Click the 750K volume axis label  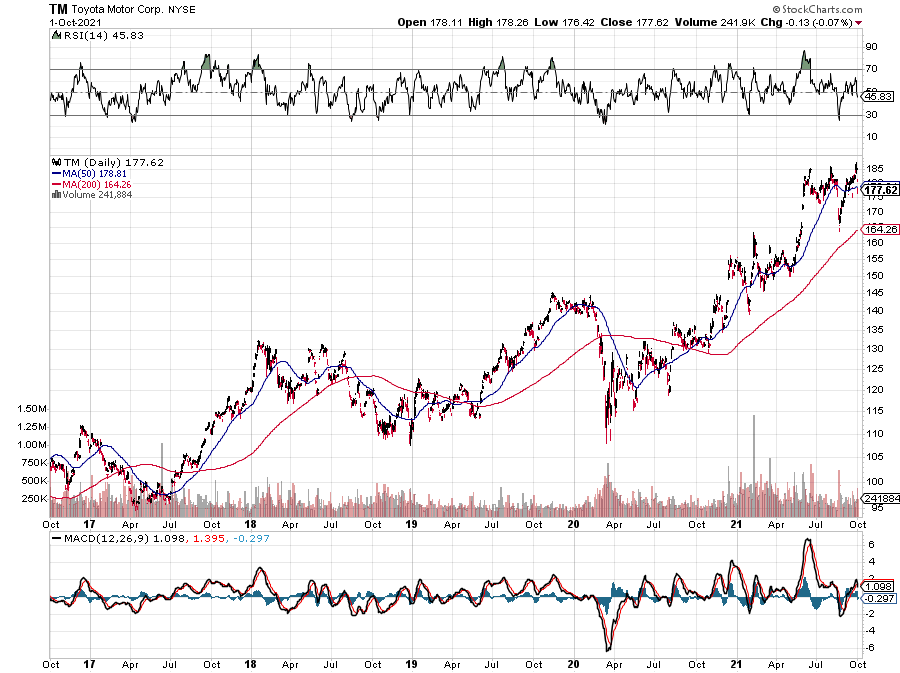[x=34, y=462]
